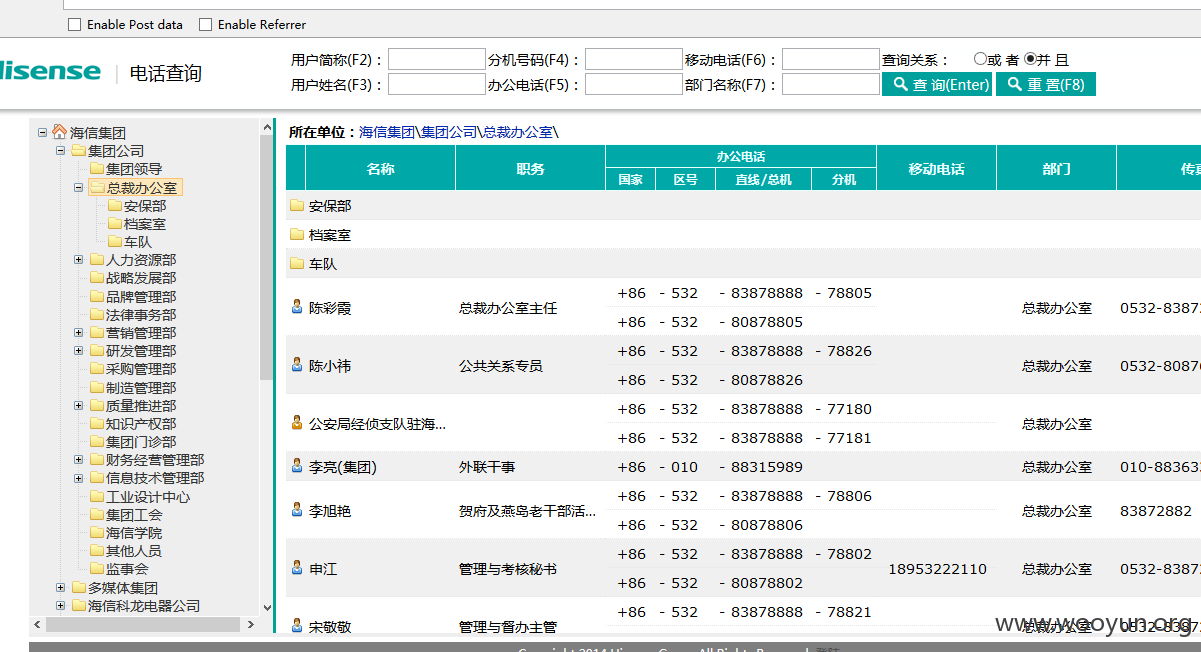Open 总裁办公室 in the breadcrumb path
1201x652 pixels.
point(518,132)
